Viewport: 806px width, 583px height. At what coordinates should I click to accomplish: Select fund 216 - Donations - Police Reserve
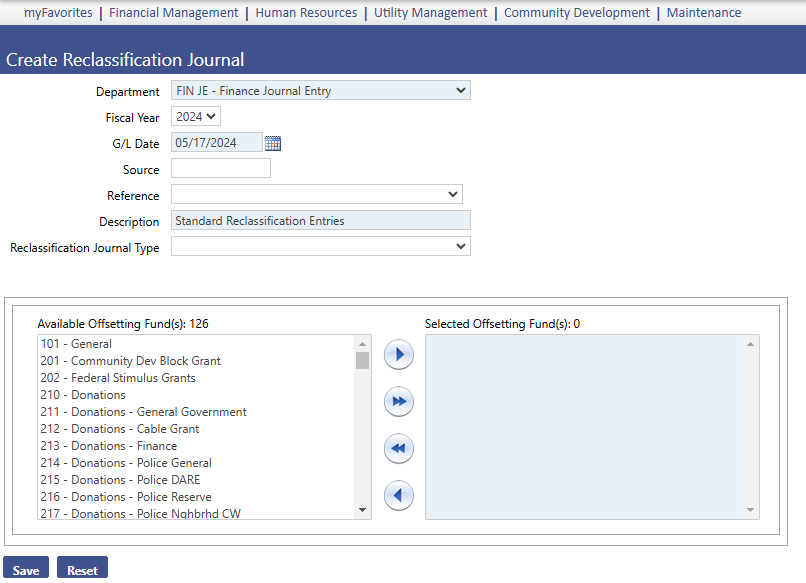coord(196,497)
